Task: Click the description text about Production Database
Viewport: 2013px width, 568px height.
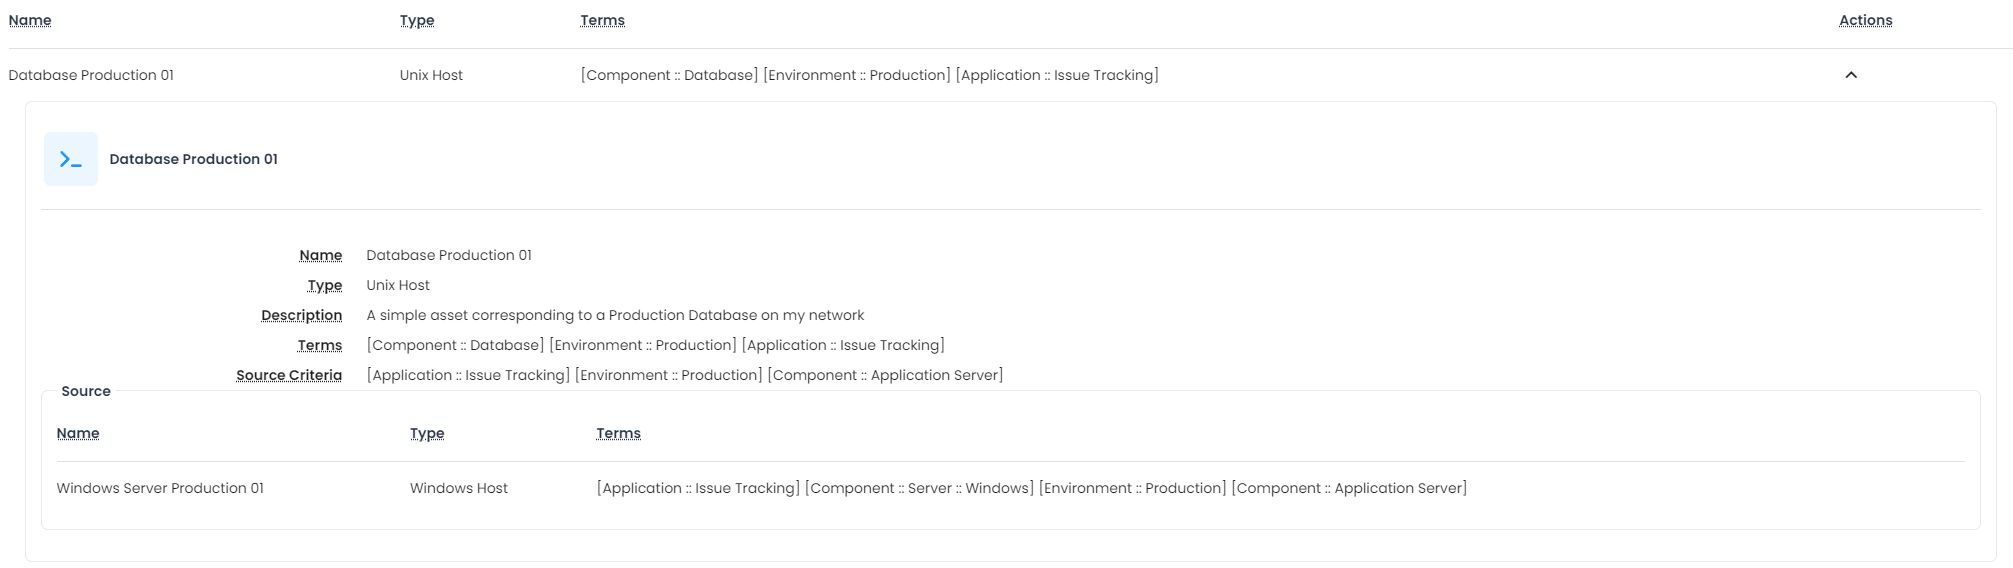Action: [615, 315]
